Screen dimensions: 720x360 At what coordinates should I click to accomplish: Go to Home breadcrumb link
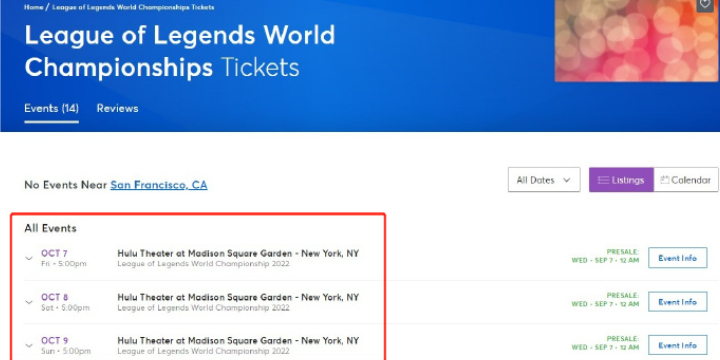tap(34, 7)
